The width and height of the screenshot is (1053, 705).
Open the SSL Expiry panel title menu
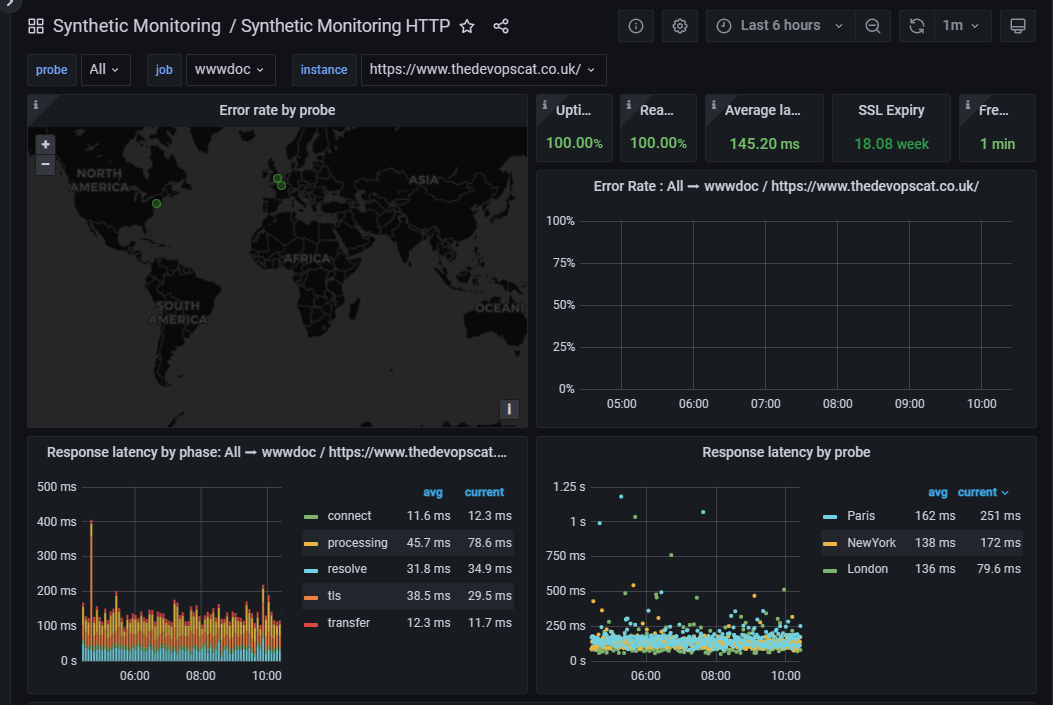point(891,110)
